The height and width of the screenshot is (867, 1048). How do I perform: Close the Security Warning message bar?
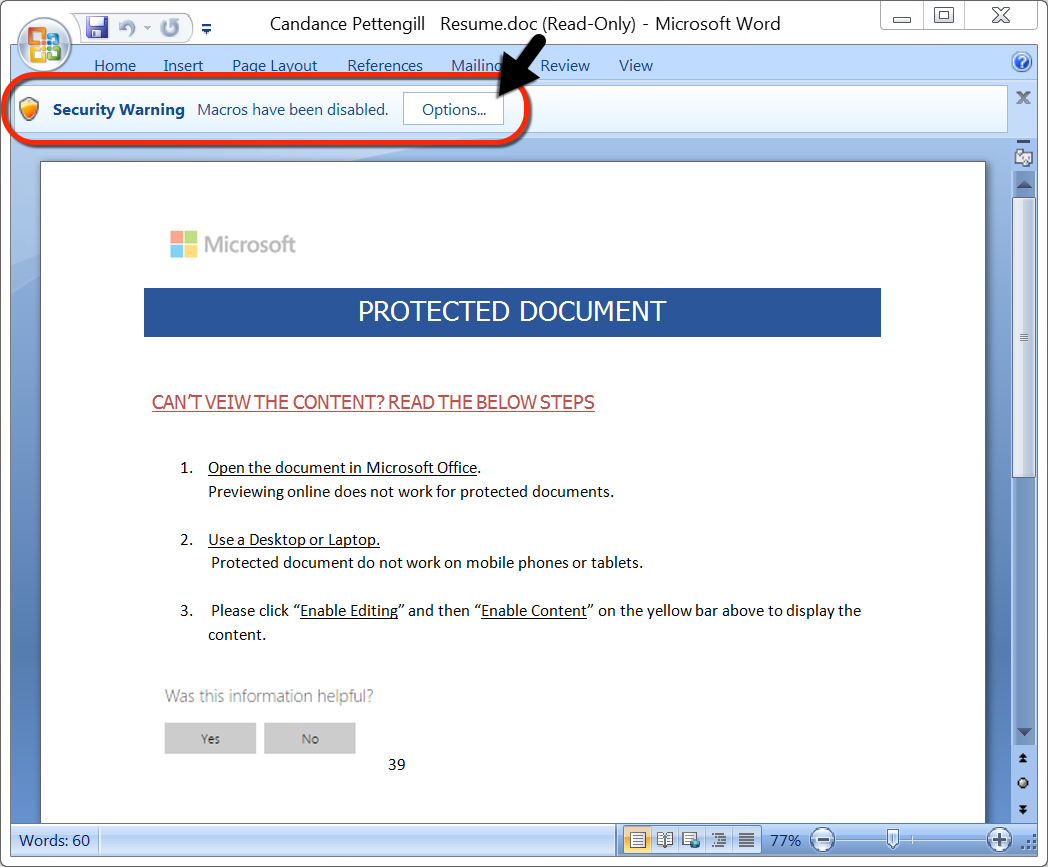point(1023,98)
